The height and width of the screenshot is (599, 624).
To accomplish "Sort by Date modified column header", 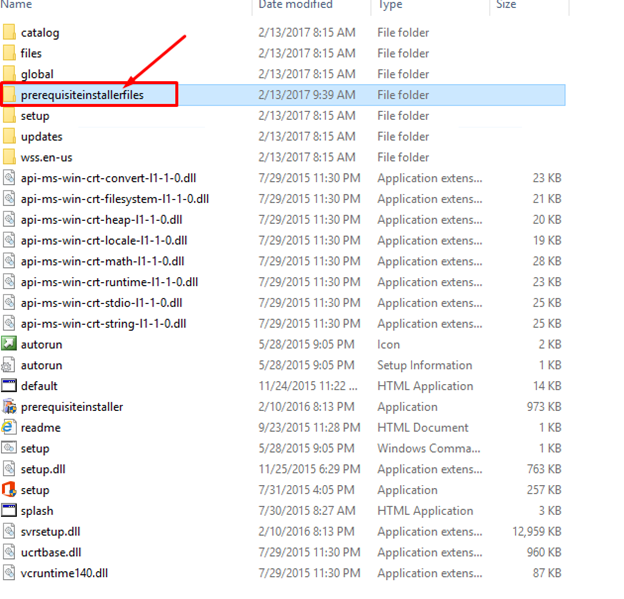I will click(296, 5).
